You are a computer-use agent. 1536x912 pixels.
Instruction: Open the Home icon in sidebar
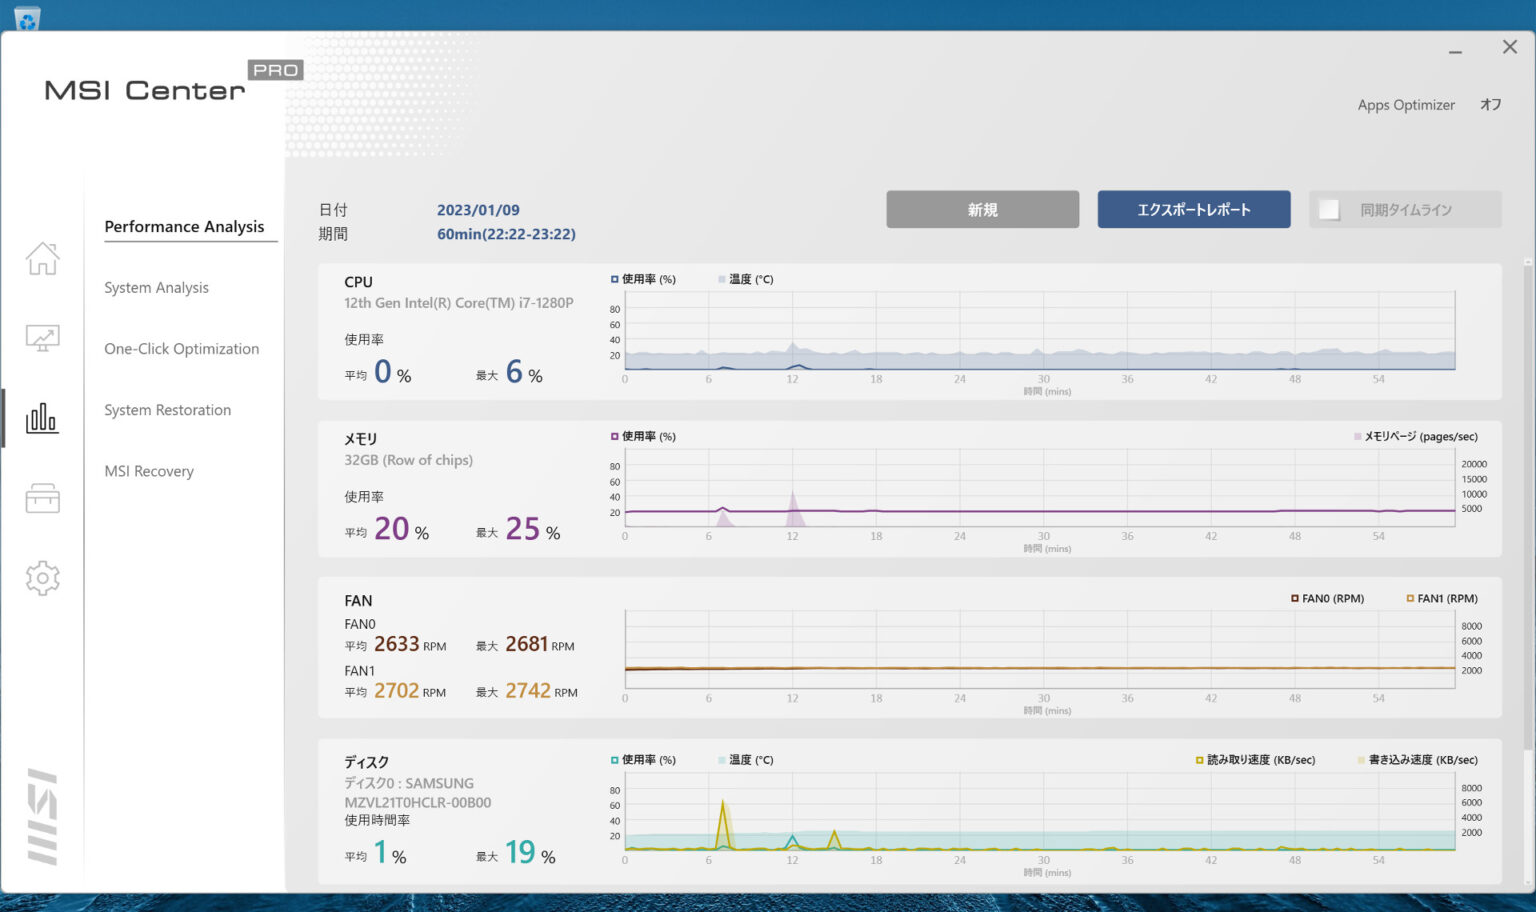tap(42, 258)
